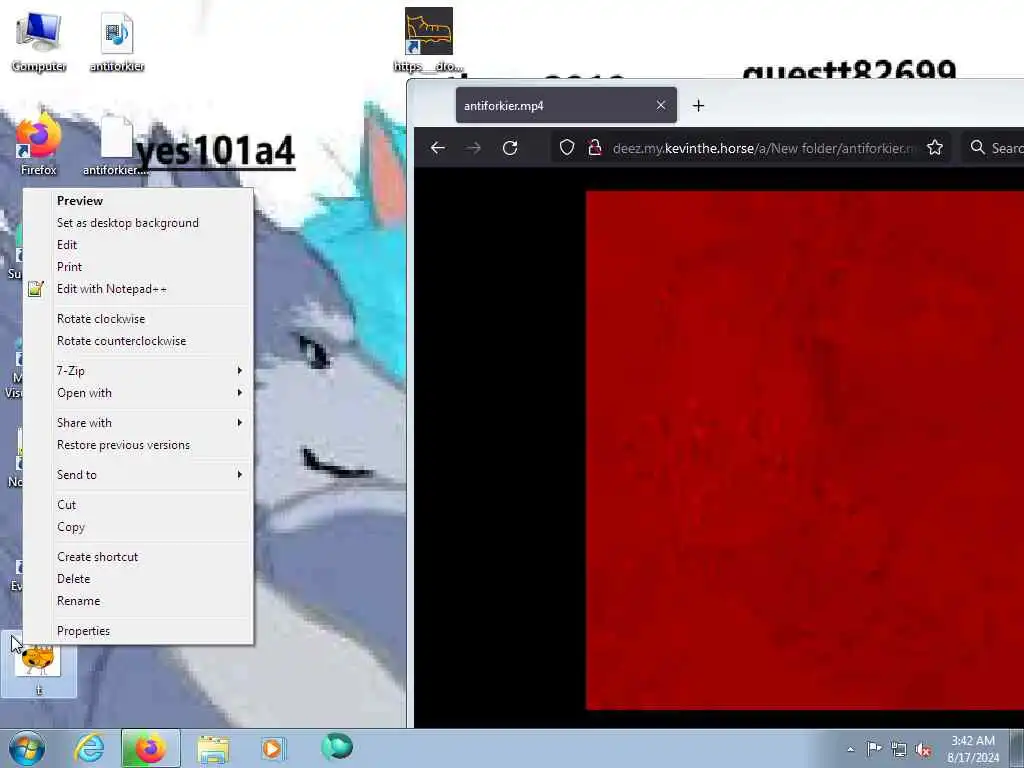Expand the Share with submenu
This screenshot has width=1024, height=768.
138,423
